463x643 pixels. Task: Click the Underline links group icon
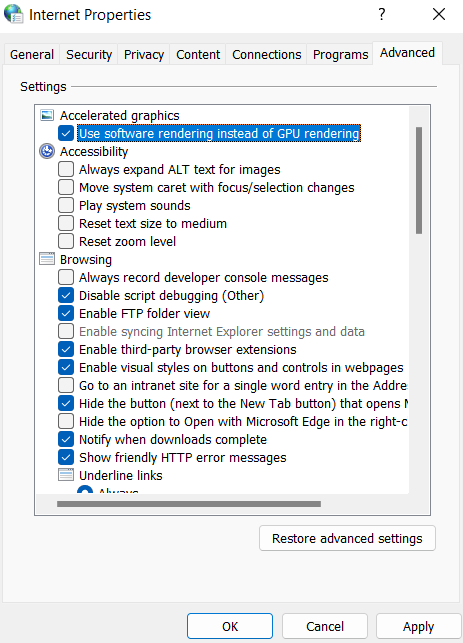coord(66,475)
